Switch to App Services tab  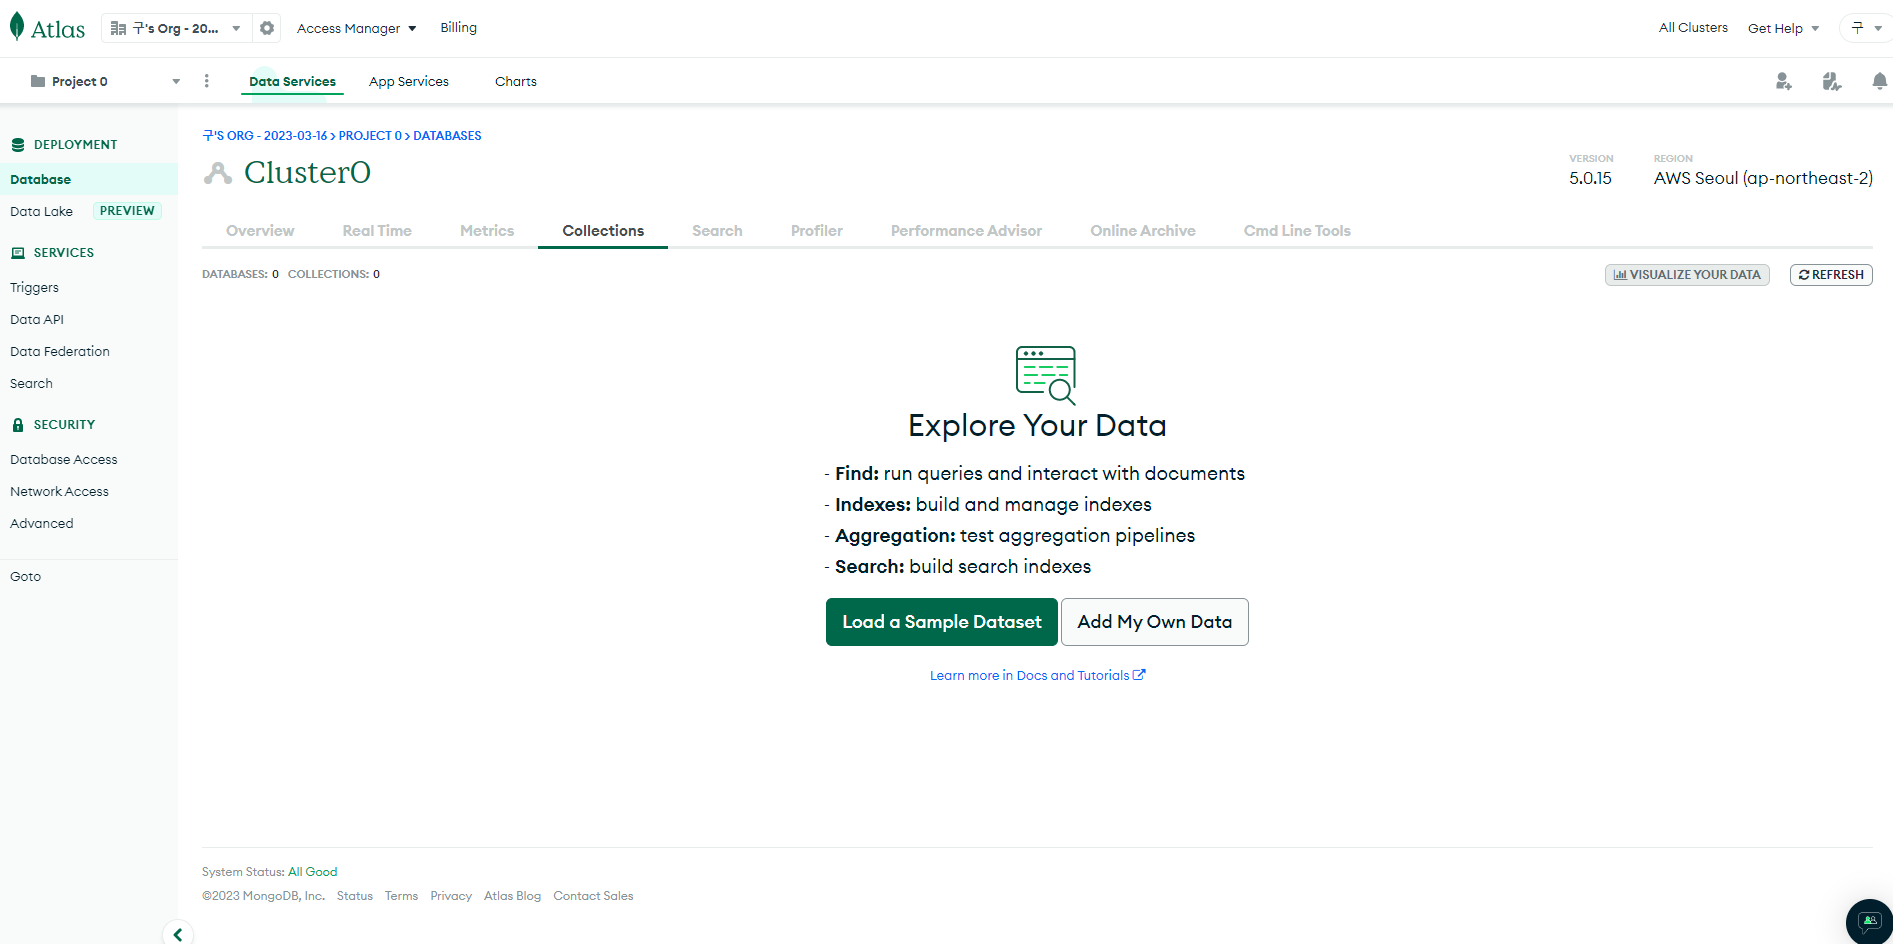point(409,81)
